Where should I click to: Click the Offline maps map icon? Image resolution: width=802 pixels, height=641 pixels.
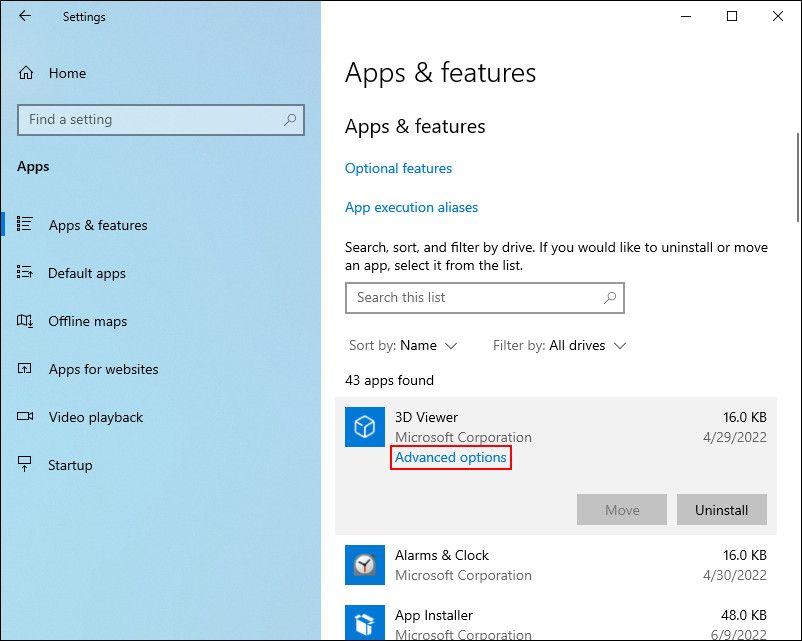[x=25, y=321]
